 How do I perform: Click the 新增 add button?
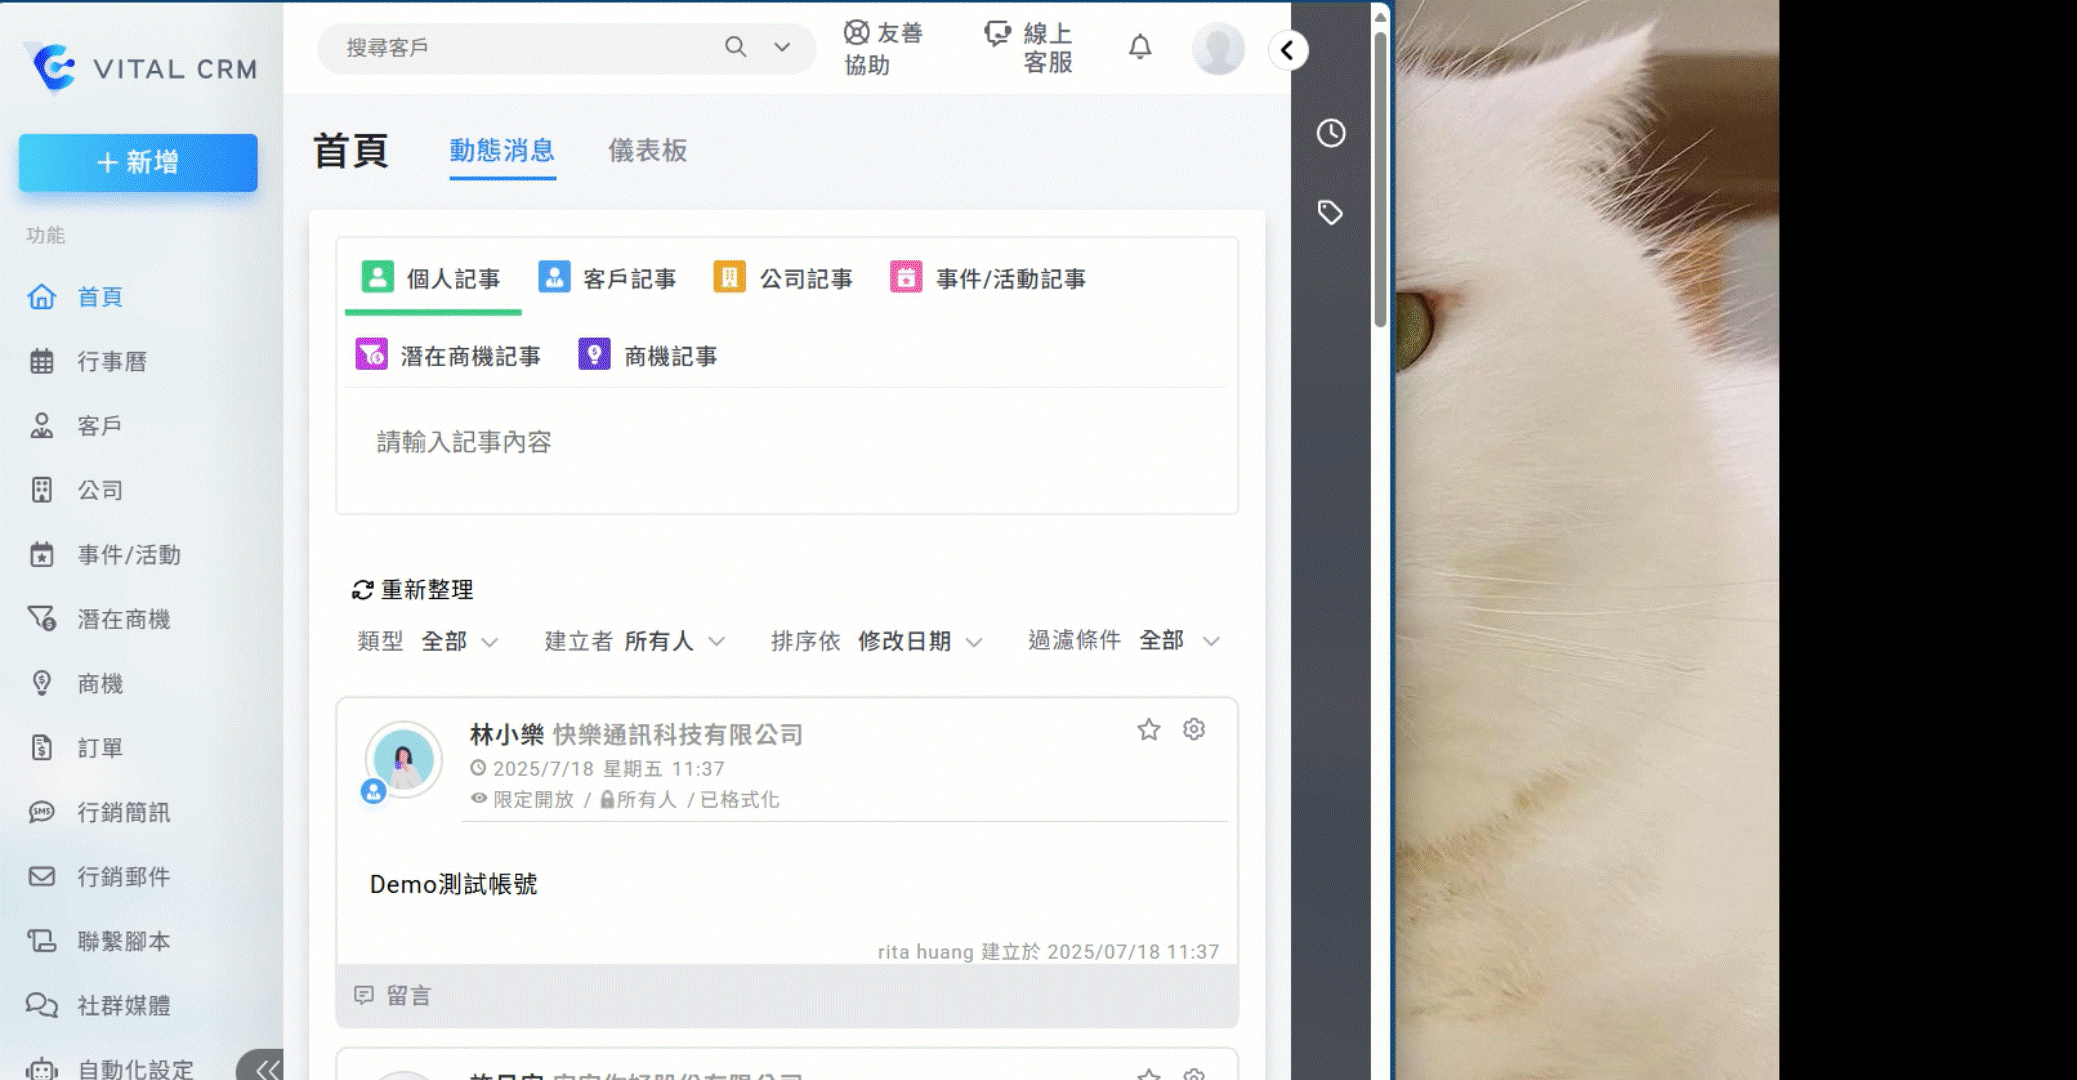(138, 163)
